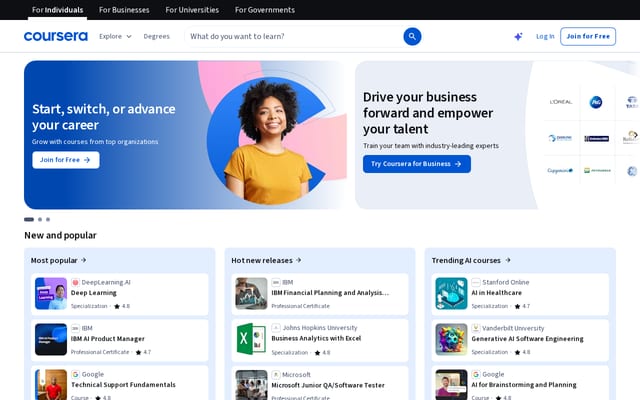Open the Generative AI Software Engineering thumbnail
Image resolution: width=640 pixels, height=400 pixels.
pyautogui.click(x=451, y=340)
